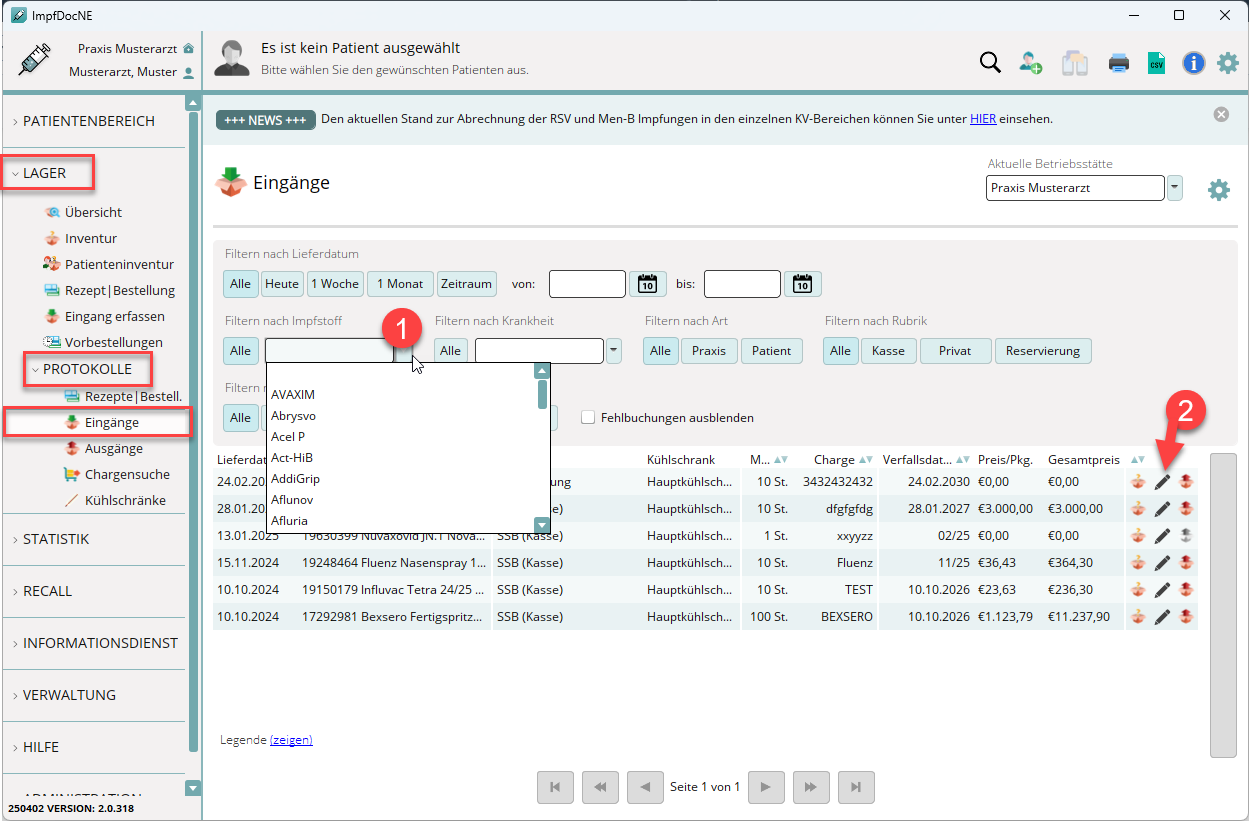Edit the Fluenz entry with its pencil icon
The width and height of the screenshot is (1249, 821).
[x=1162, y=563]
